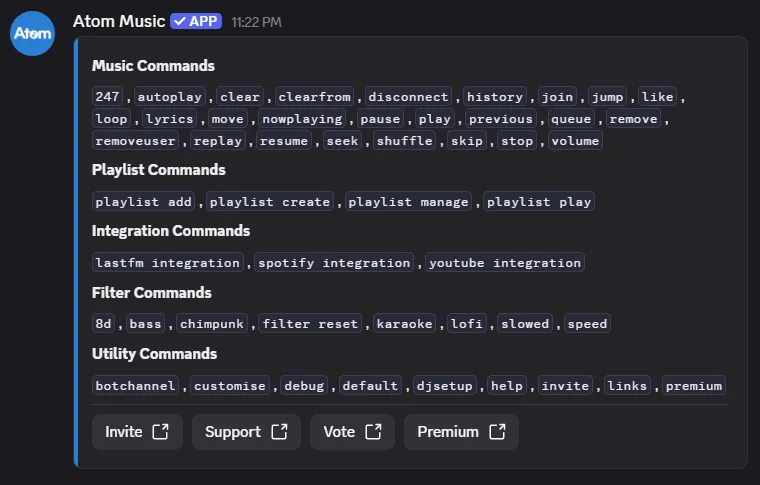Click the 'history' command tag
The height and width of the screenshot is (485, 760).
coord(495,96)
